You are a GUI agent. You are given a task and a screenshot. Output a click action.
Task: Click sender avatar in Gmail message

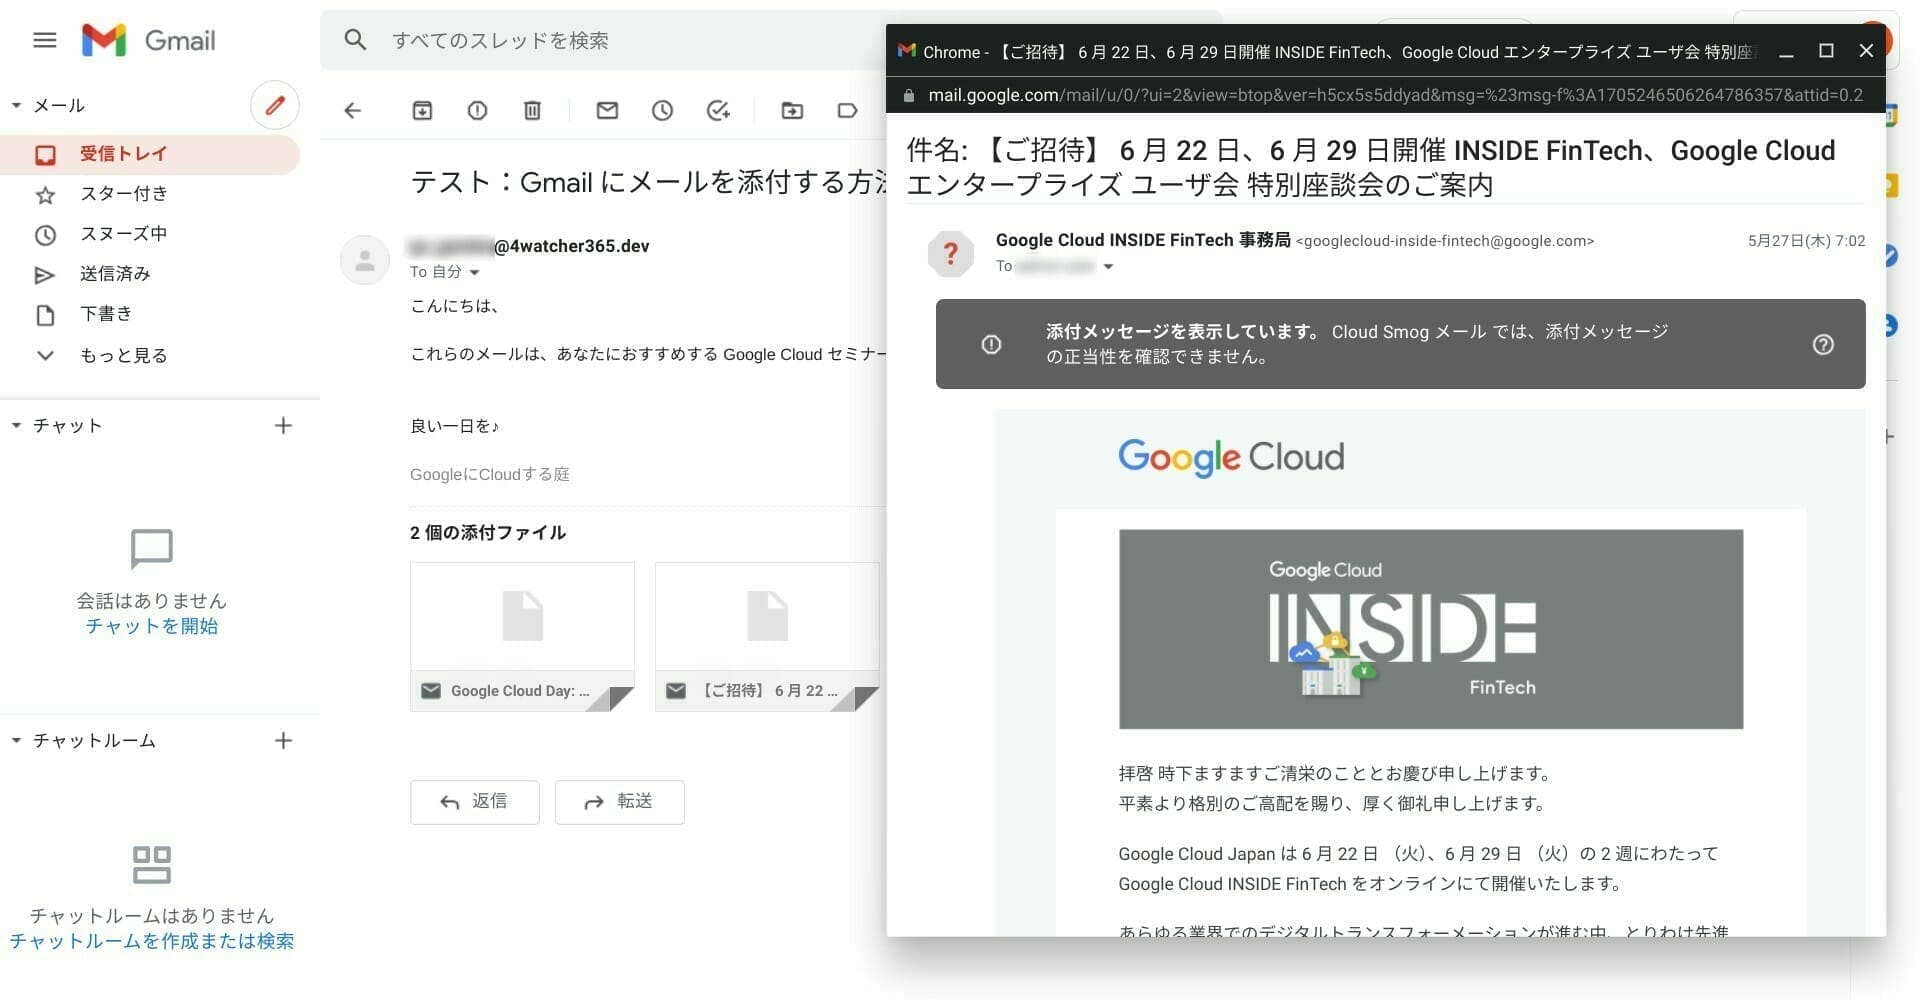click(365, 260)
